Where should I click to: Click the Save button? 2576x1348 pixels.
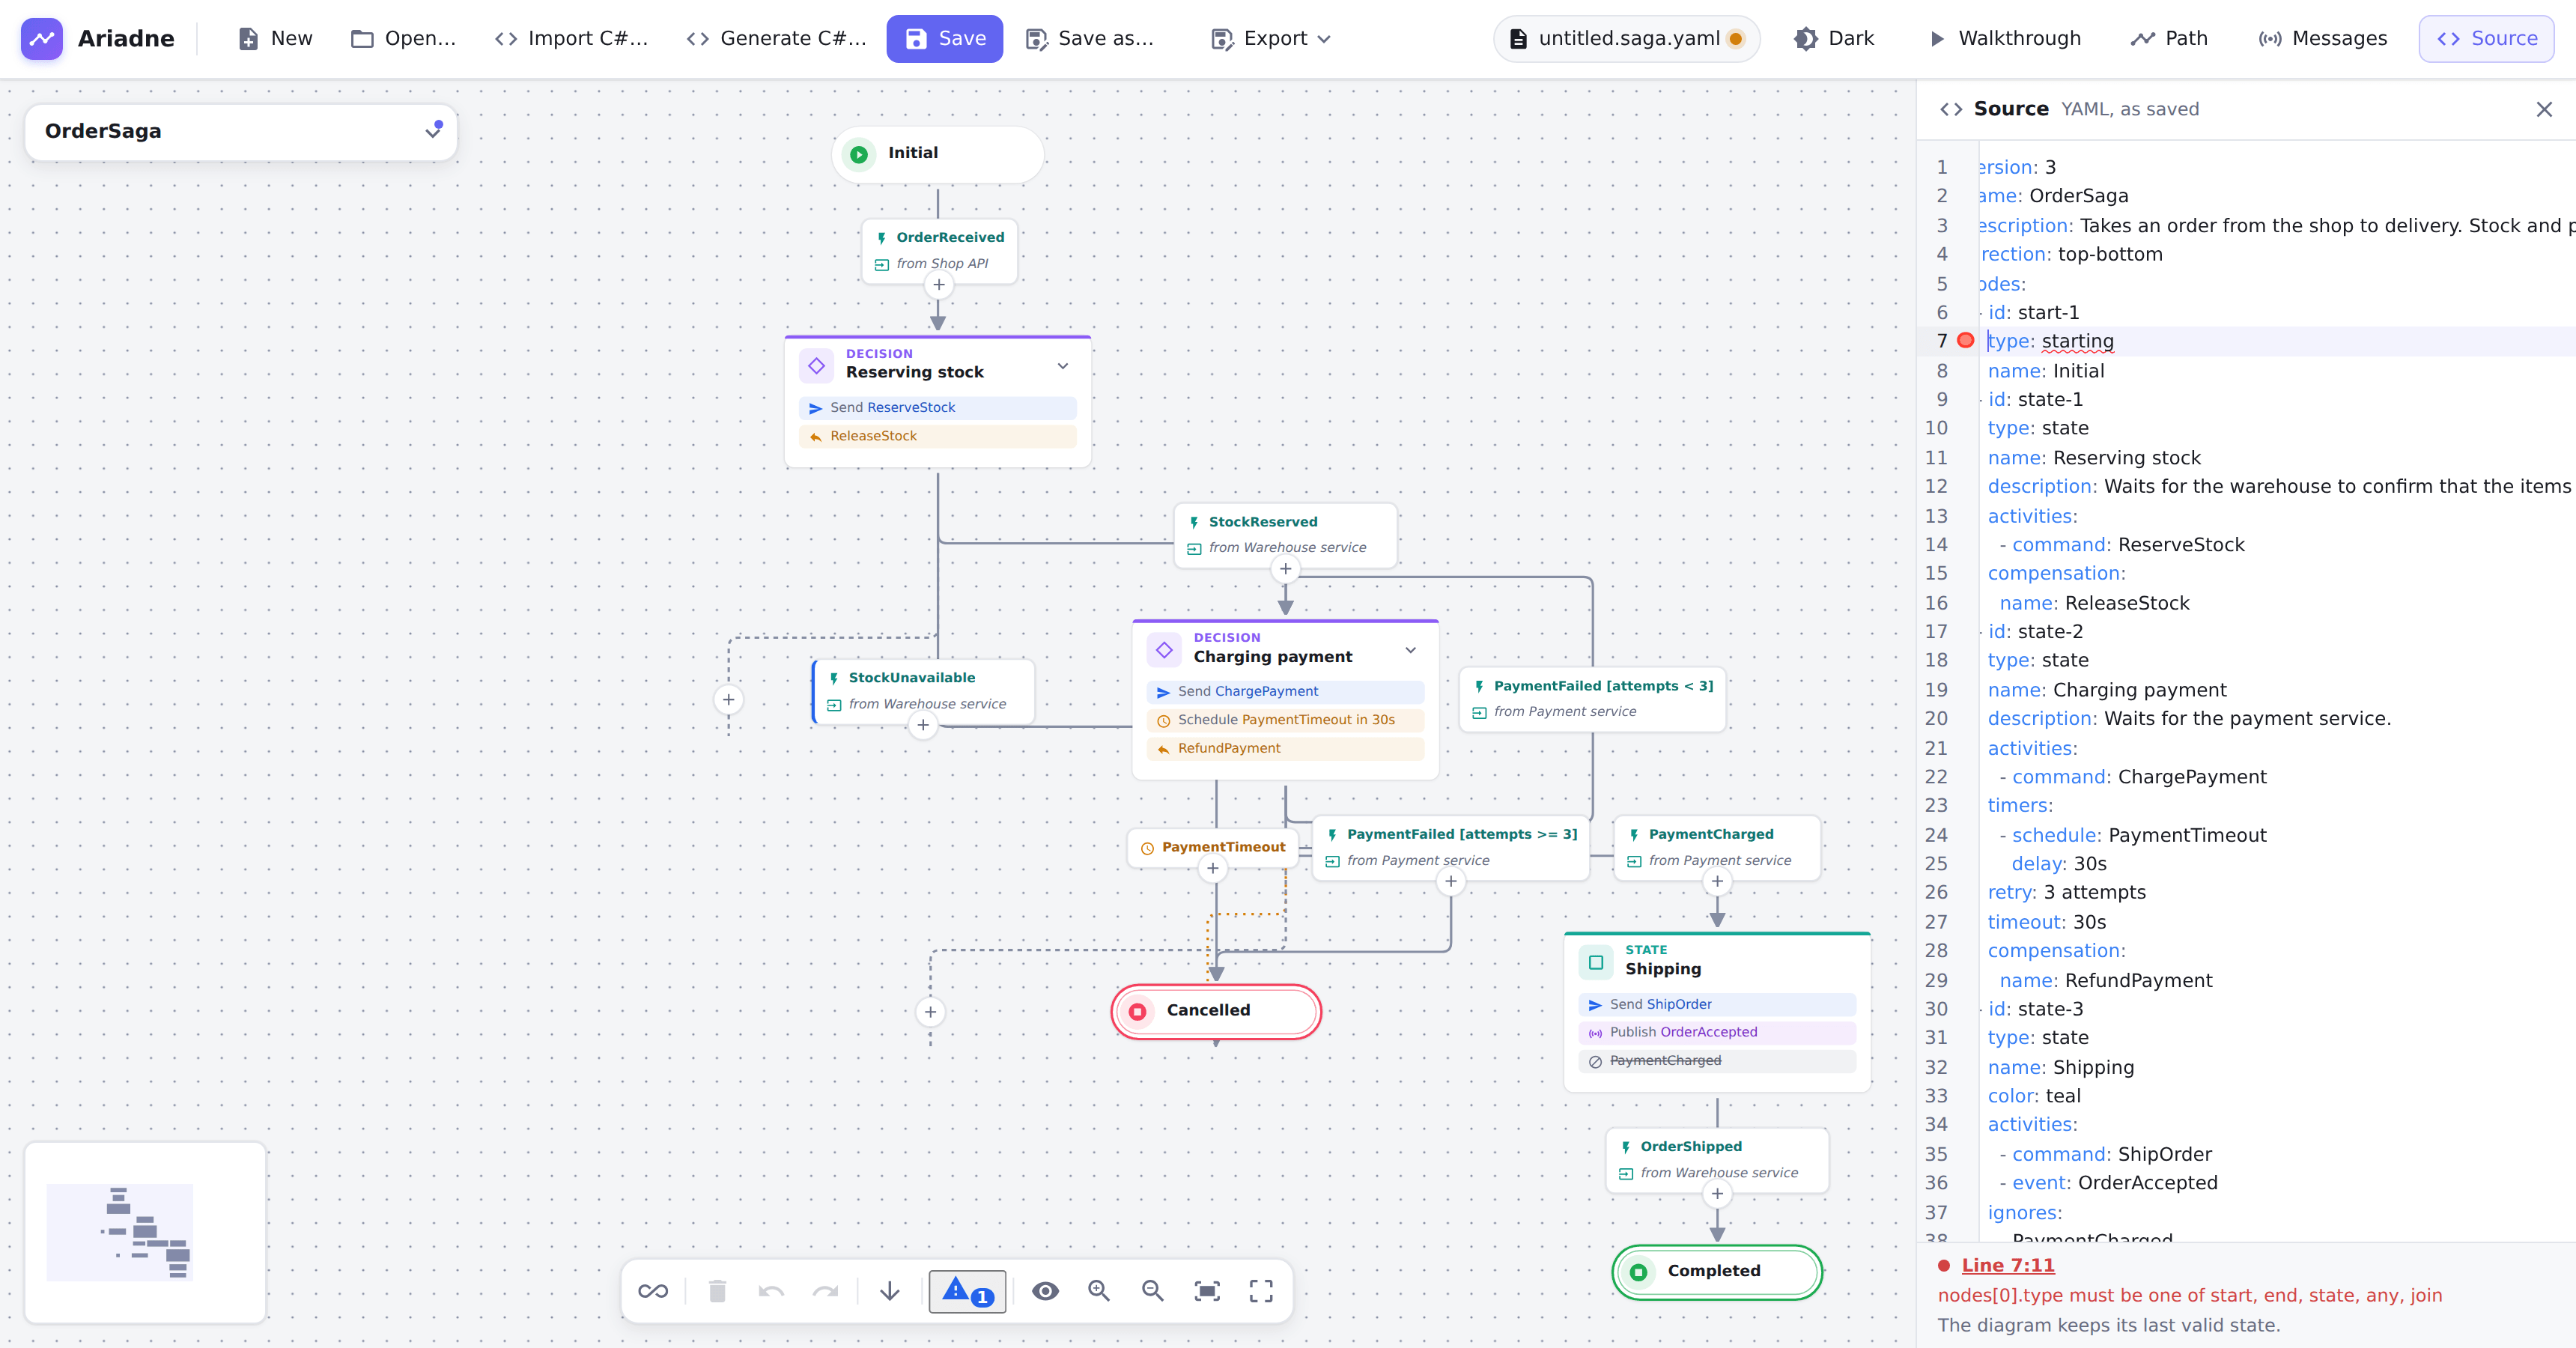point(944,39)
